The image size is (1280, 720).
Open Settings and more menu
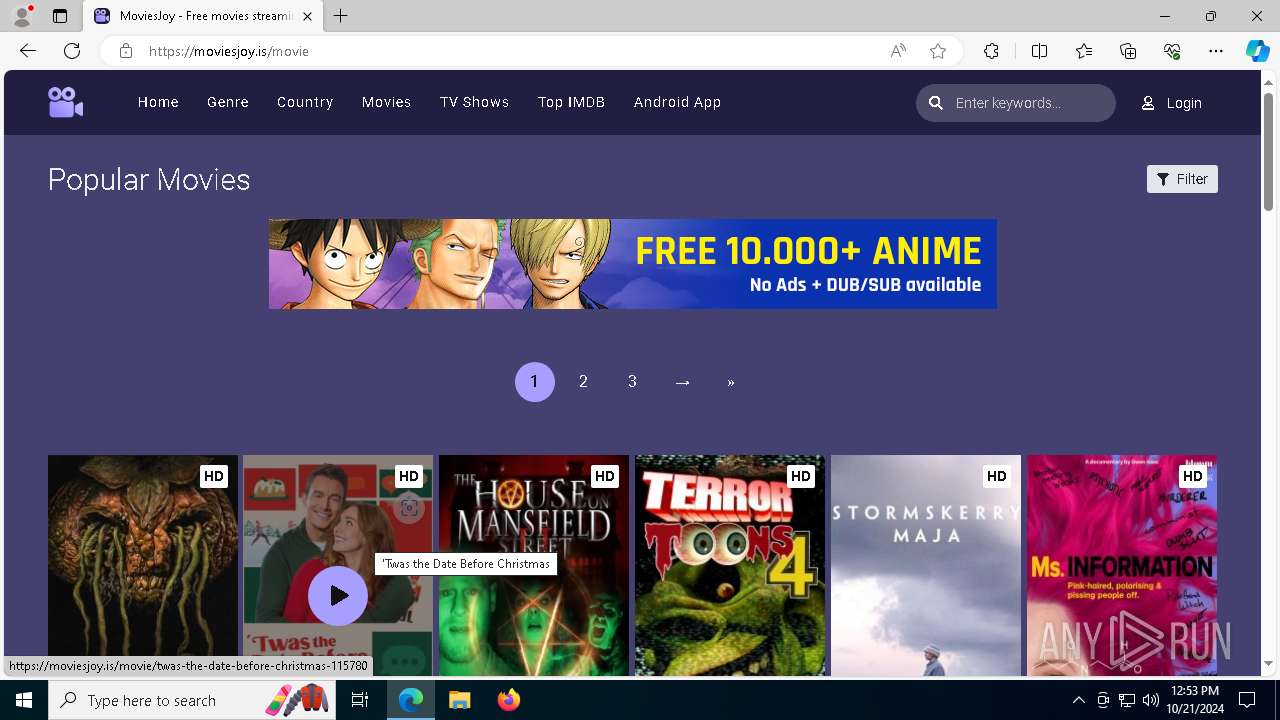coord(1216,51)
